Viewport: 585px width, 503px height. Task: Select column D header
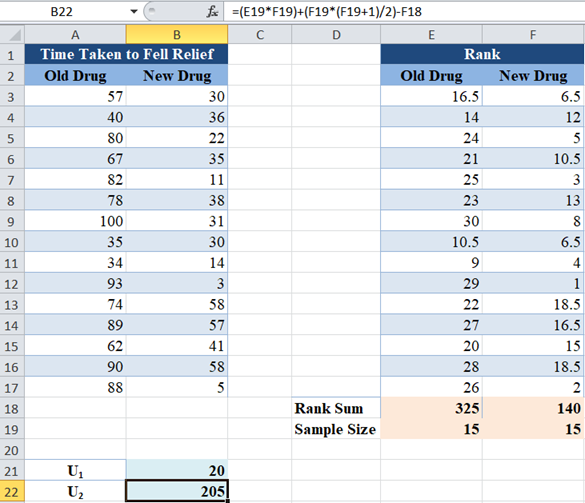point(336,35)
